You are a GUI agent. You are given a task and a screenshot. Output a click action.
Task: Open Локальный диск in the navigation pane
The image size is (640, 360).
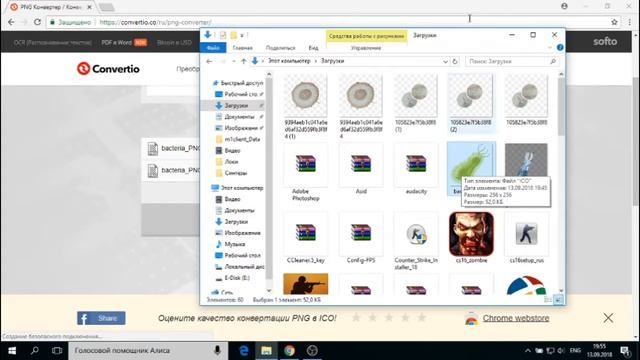tap(240, 267)
